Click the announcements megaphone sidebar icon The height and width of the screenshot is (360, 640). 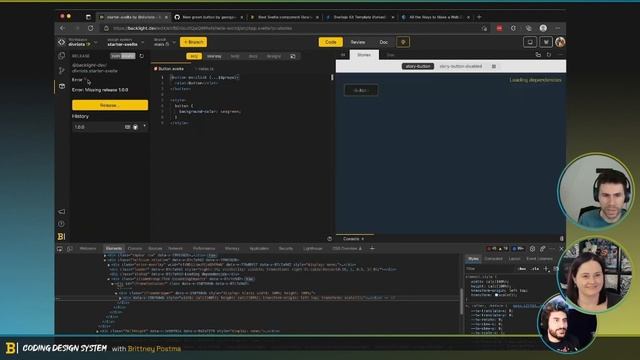pos(61,211)
